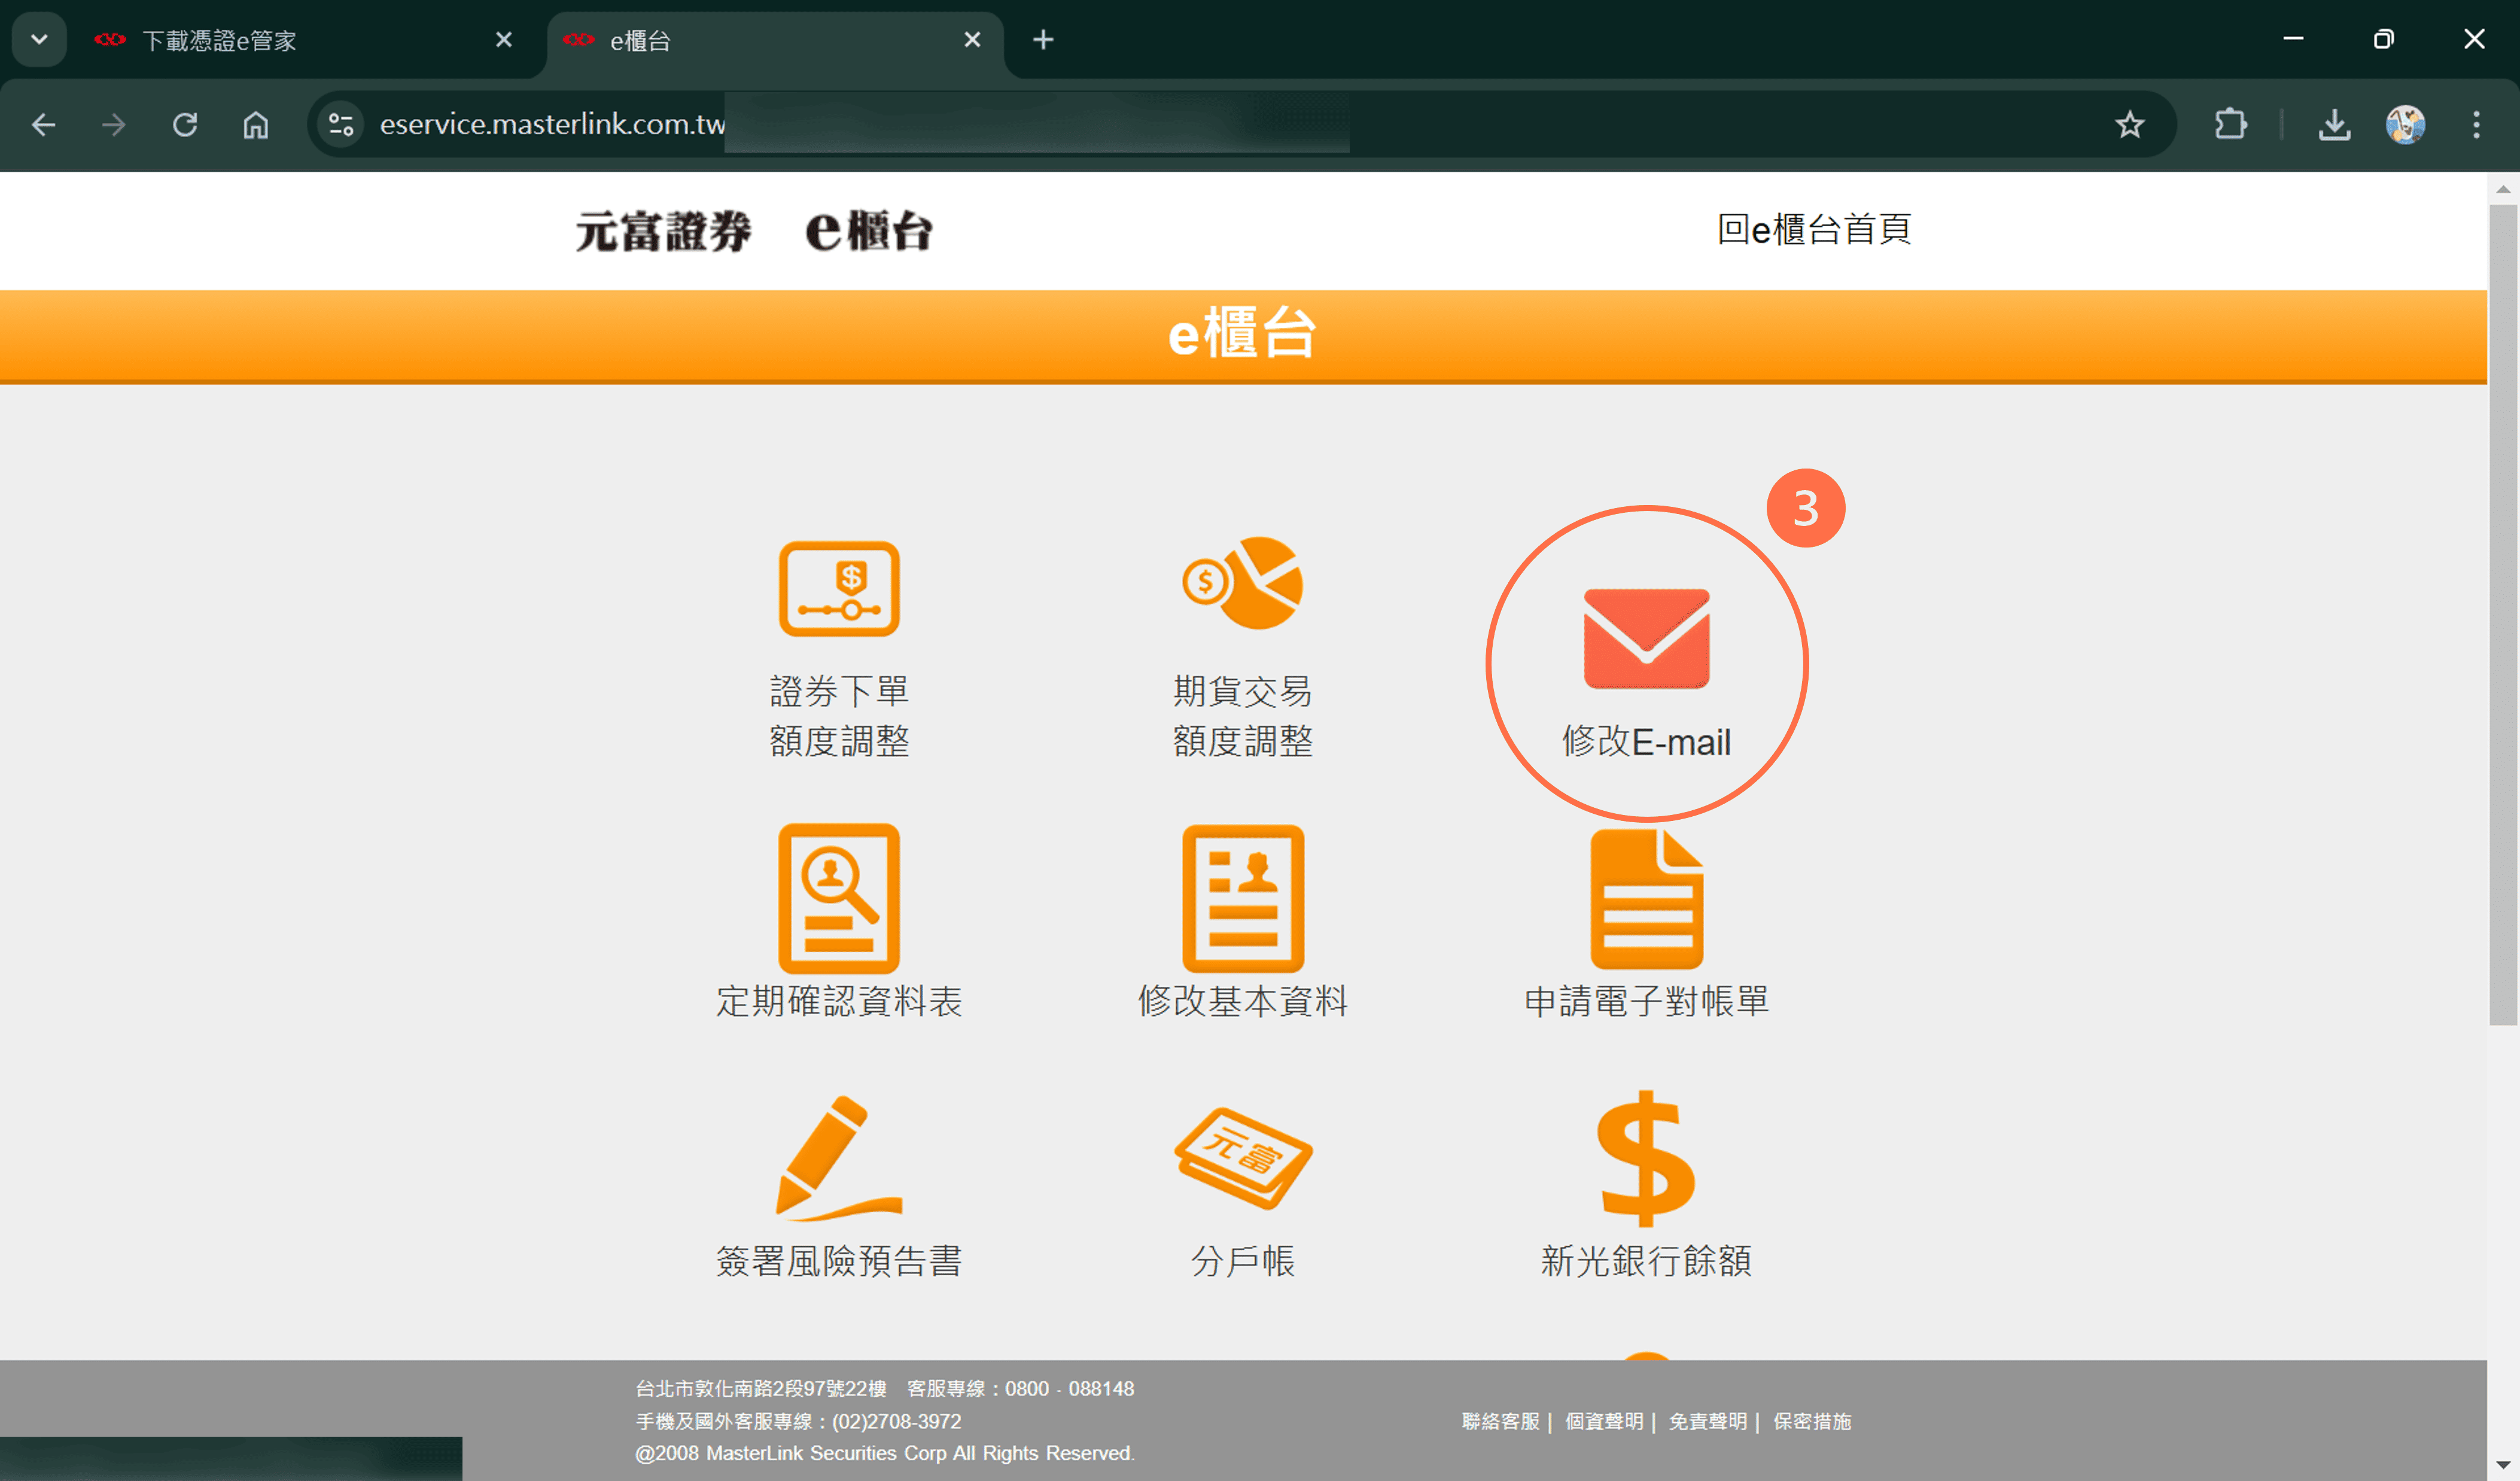Go to the browser home page
Screen dimensions: 2520x1481
tap(256, 125)
